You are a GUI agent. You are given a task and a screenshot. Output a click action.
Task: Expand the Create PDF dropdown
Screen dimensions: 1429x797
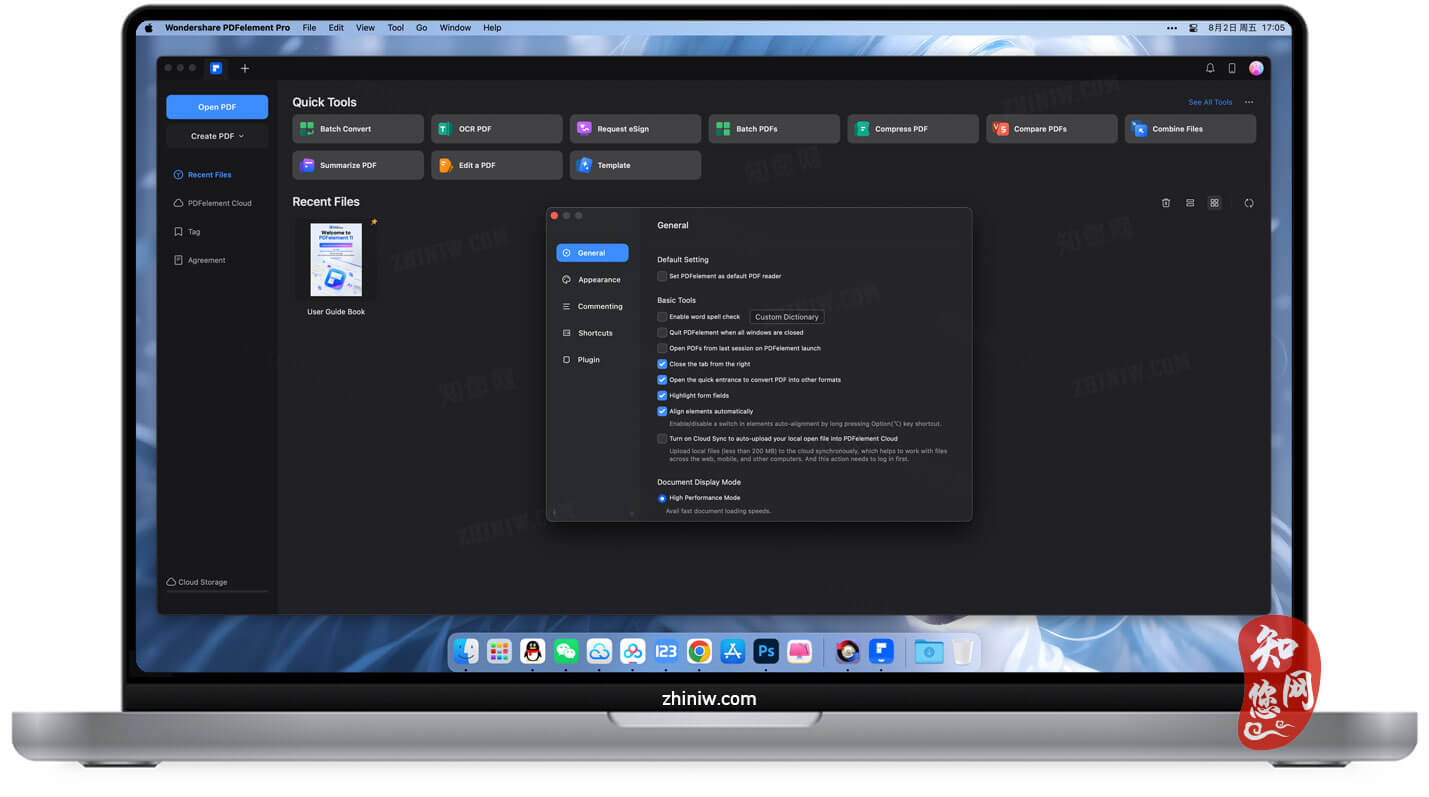click(x=217, y=136)
